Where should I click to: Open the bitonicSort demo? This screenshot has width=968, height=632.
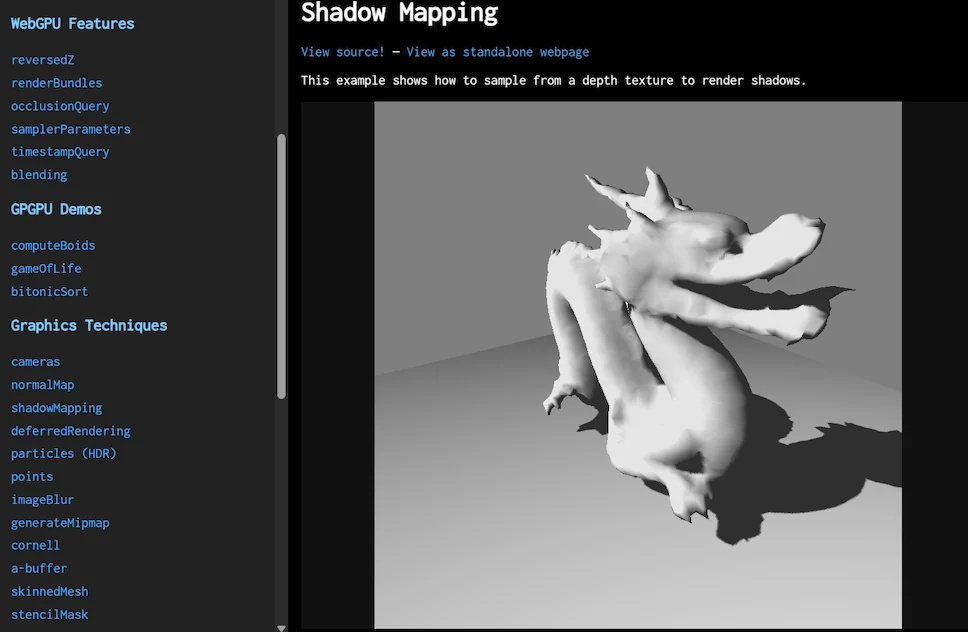(49, 291)
